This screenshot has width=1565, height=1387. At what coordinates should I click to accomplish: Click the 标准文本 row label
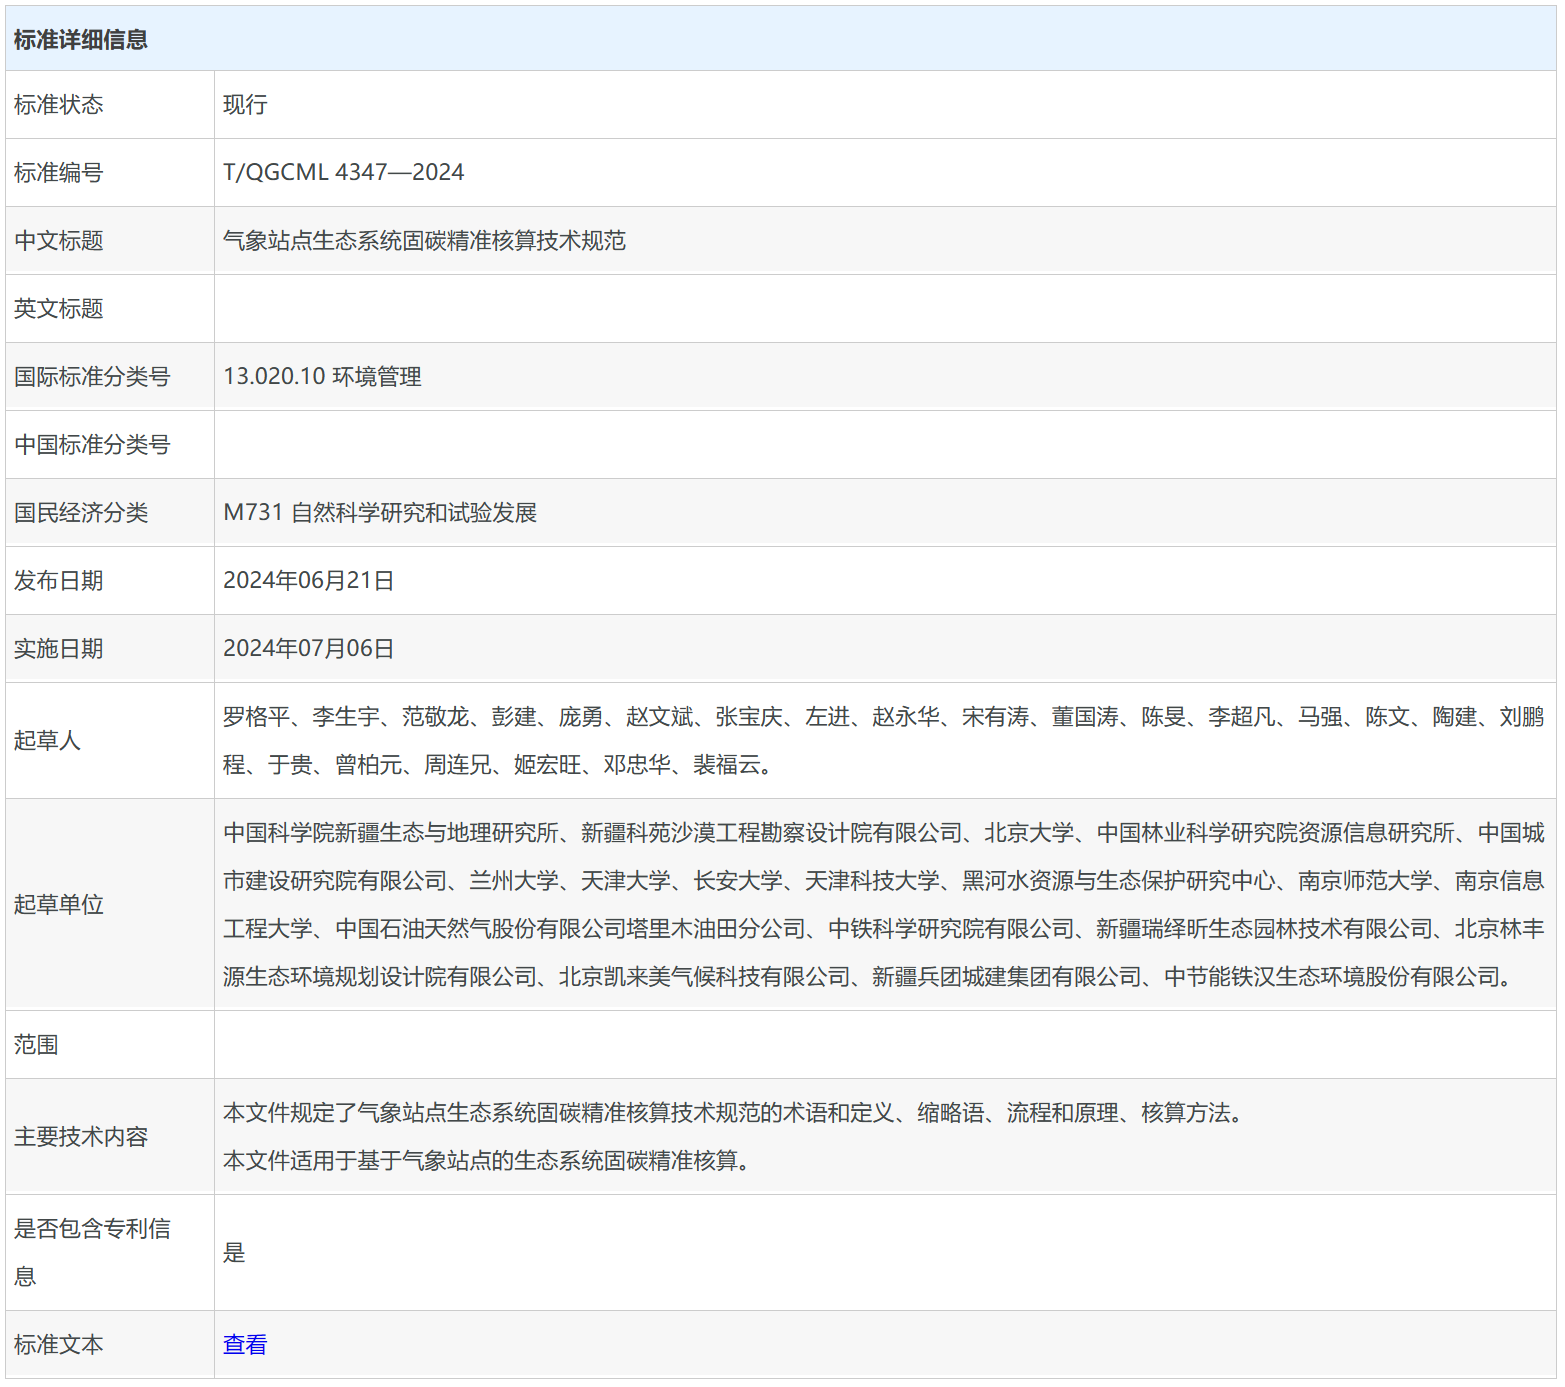tap(58, 1344)
